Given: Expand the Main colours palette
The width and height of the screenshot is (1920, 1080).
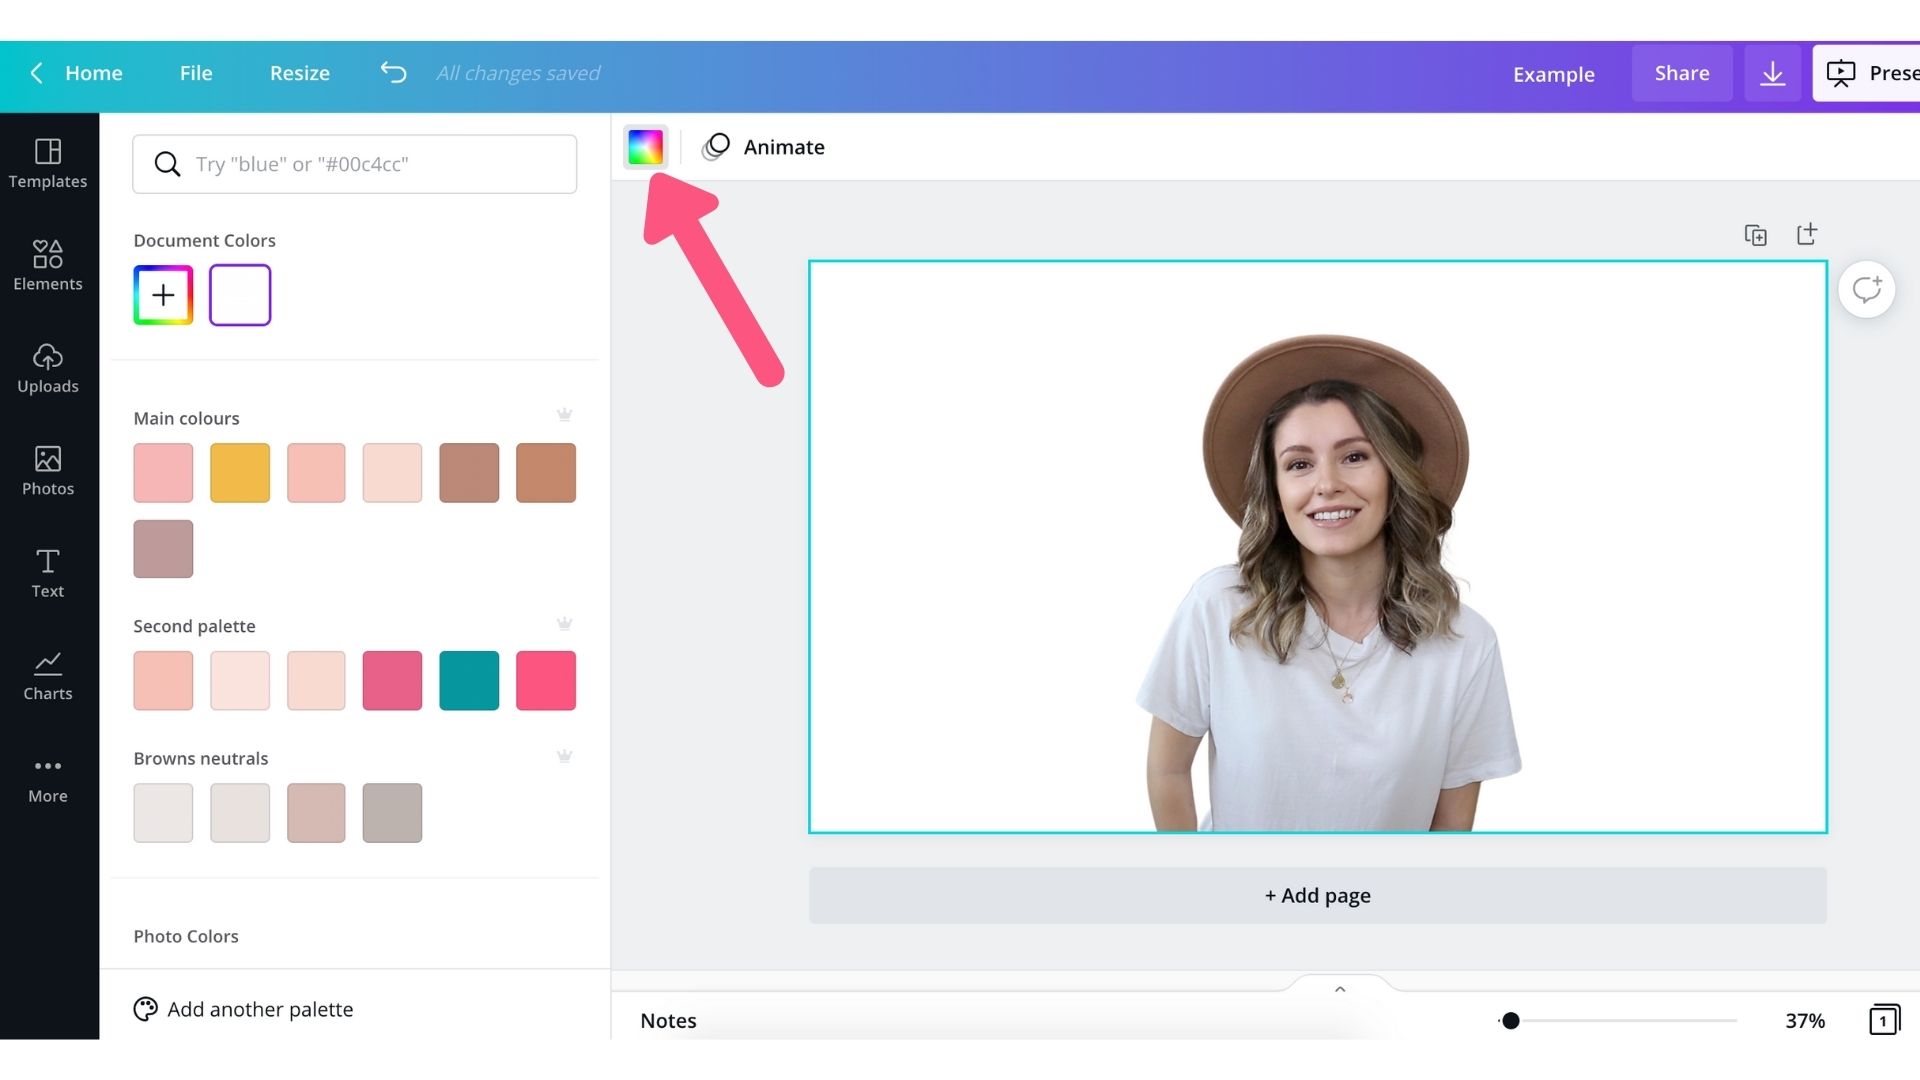Looking at the screenshot, I should pyautogui.click(x=563, y=417).
